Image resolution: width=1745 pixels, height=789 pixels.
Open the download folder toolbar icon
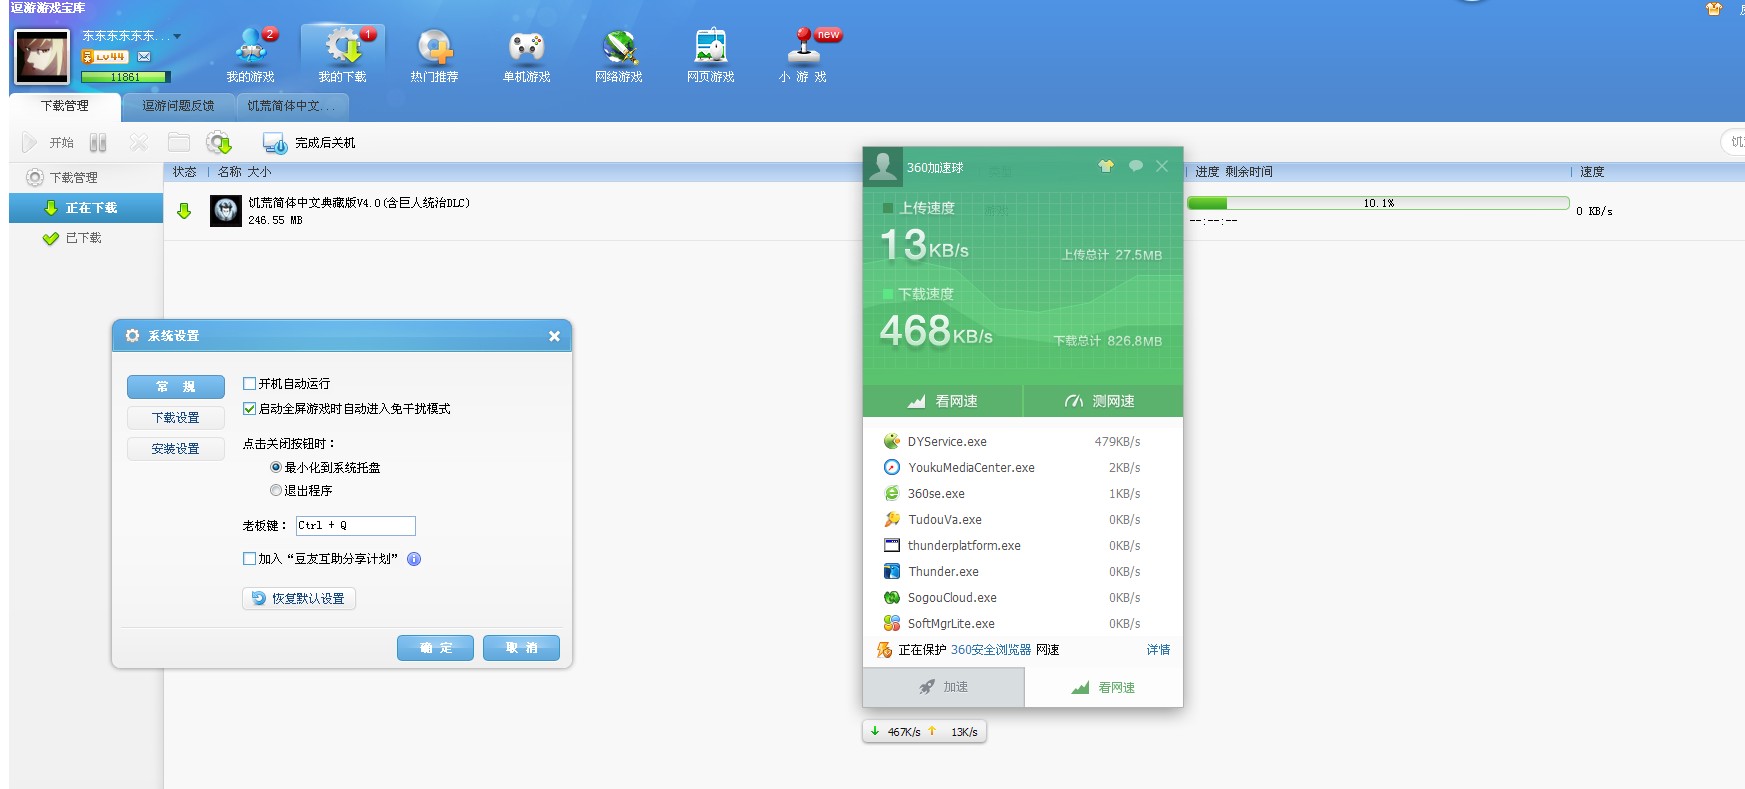[x=179, y=143]
